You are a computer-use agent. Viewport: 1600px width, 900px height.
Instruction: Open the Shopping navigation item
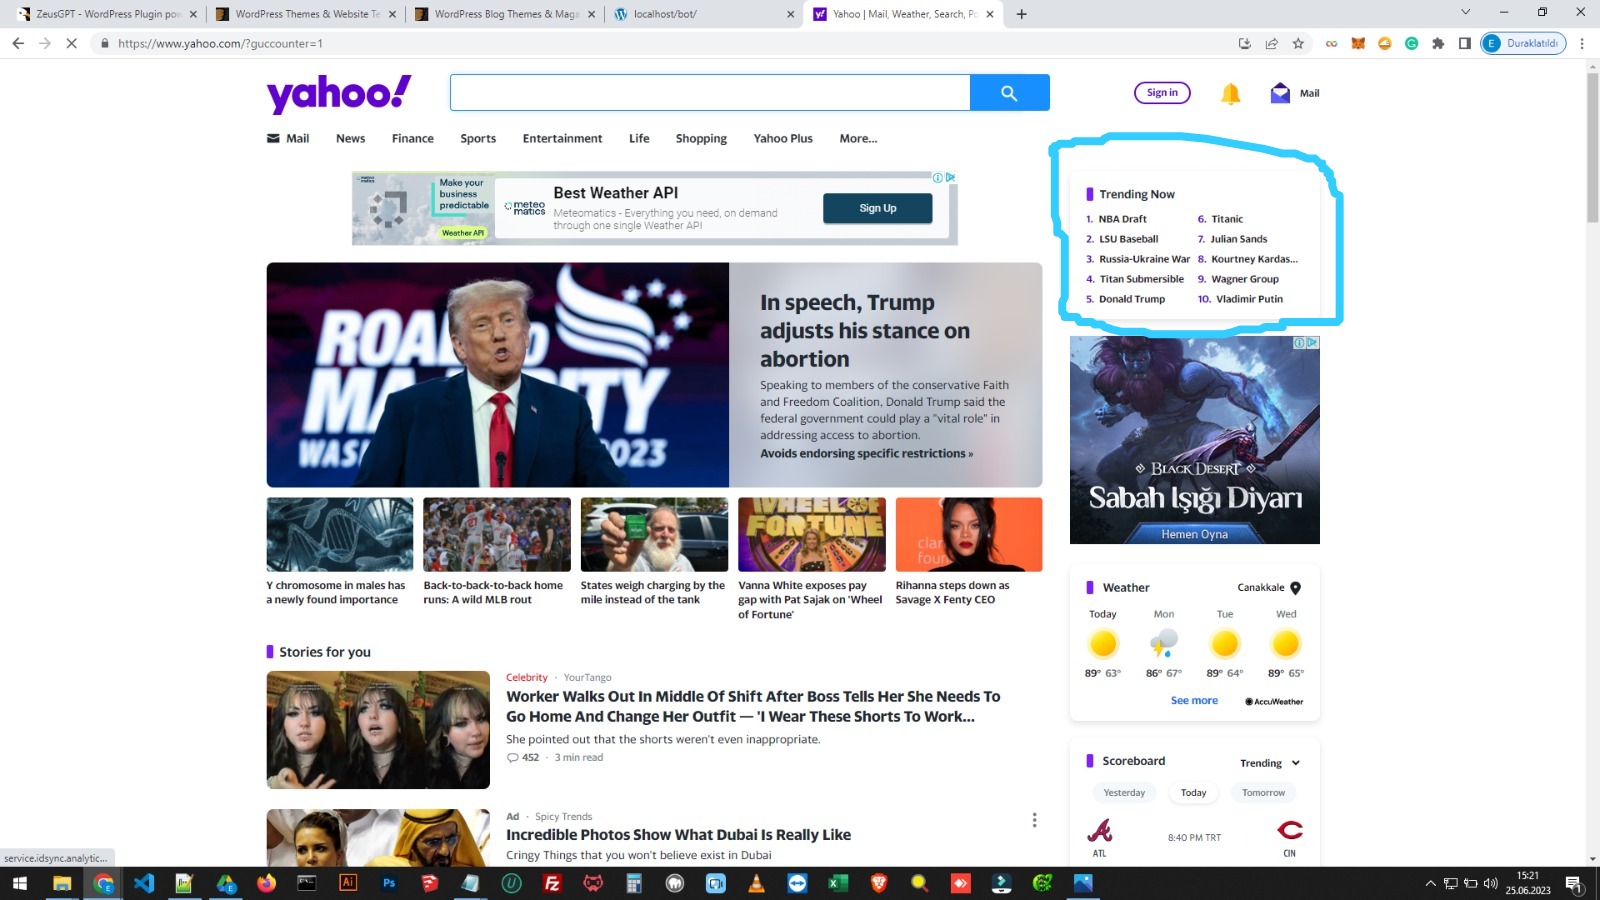coord(701,139)
